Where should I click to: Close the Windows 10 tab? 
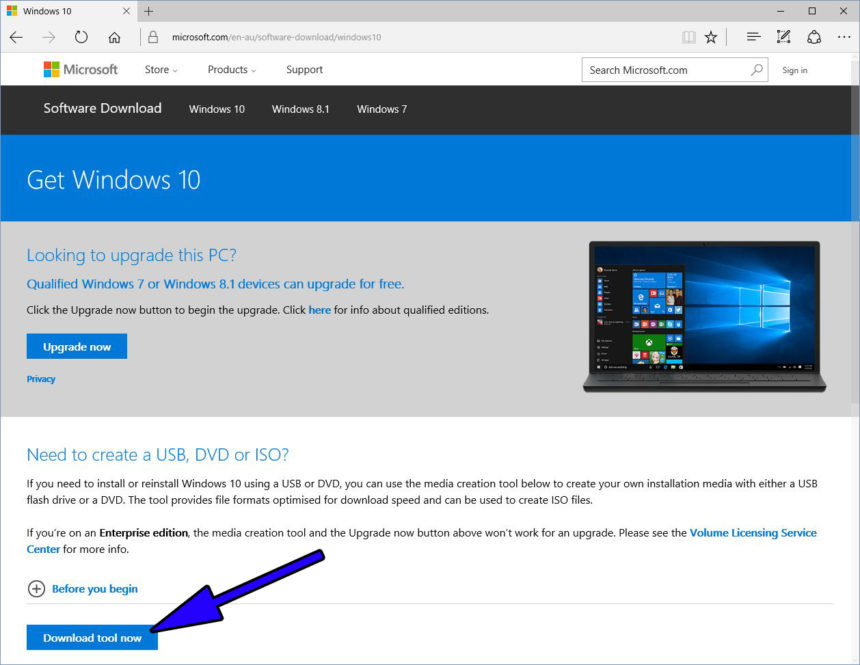click(x=126, y=11)
